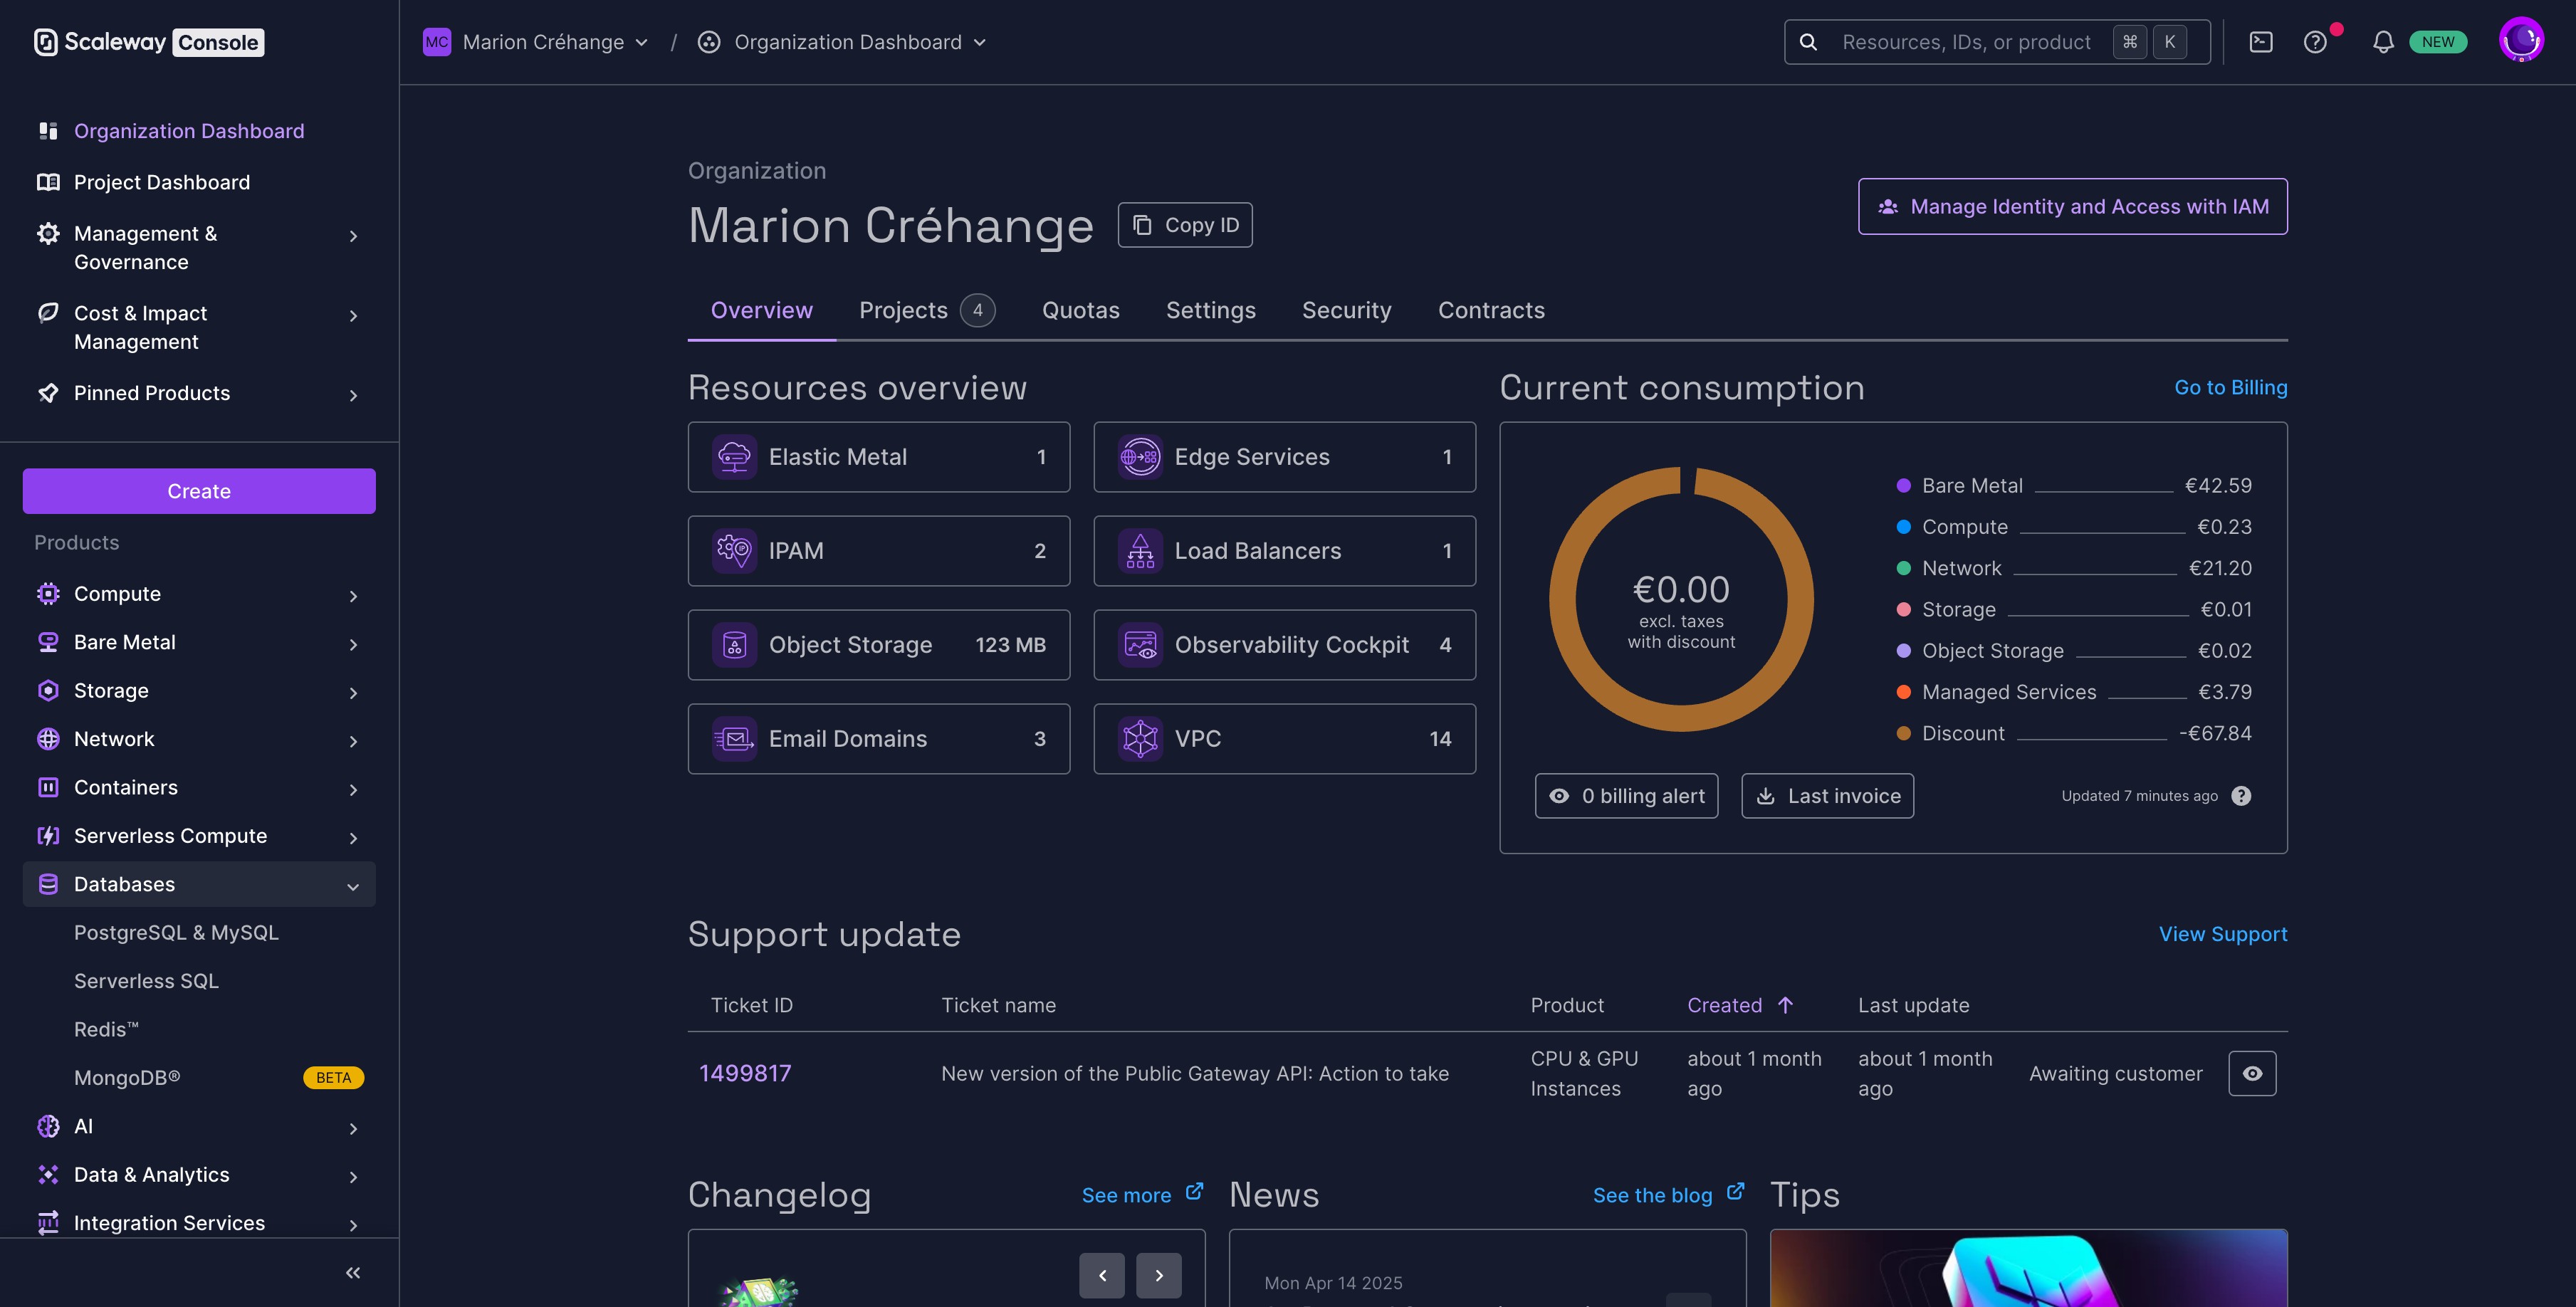Click the Created sort arrow

point(1785,1005)
